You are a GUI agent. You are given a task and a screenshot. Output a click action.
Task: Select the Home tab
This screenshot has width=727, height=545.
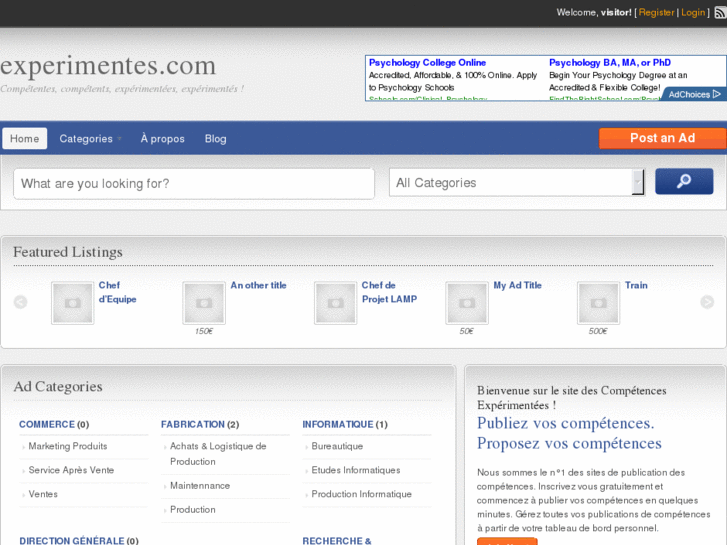click(x=25, y=139)
